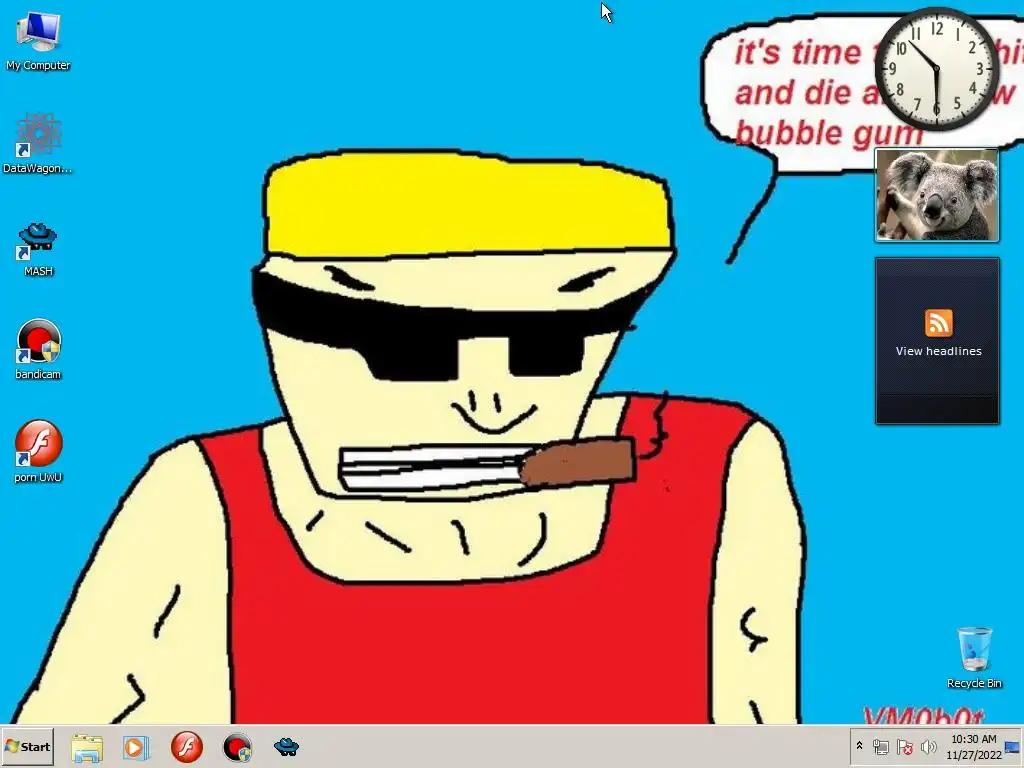Select the Flash shortcut labeled UwU
The height and width of the screenshot is (768, 1024).
(x=38, y=451)
